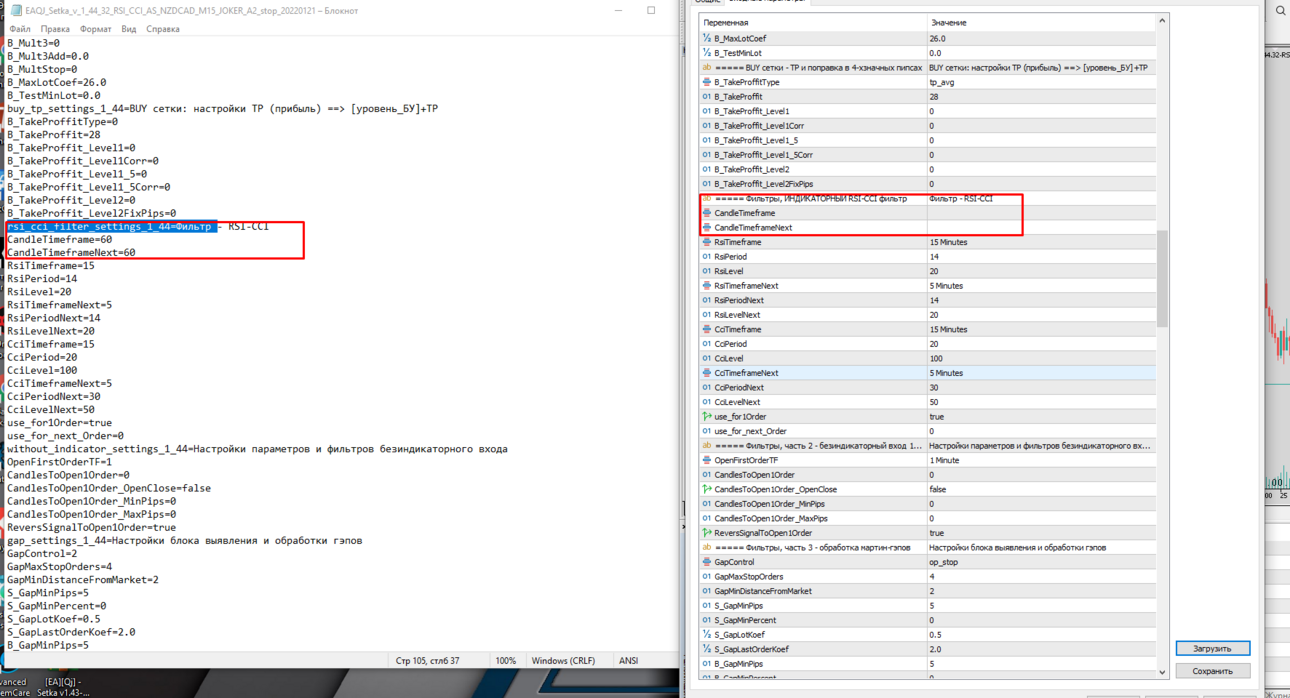Click the enum icon next to RsiTimeframe
1290x698 pixels.
point(707,242)
